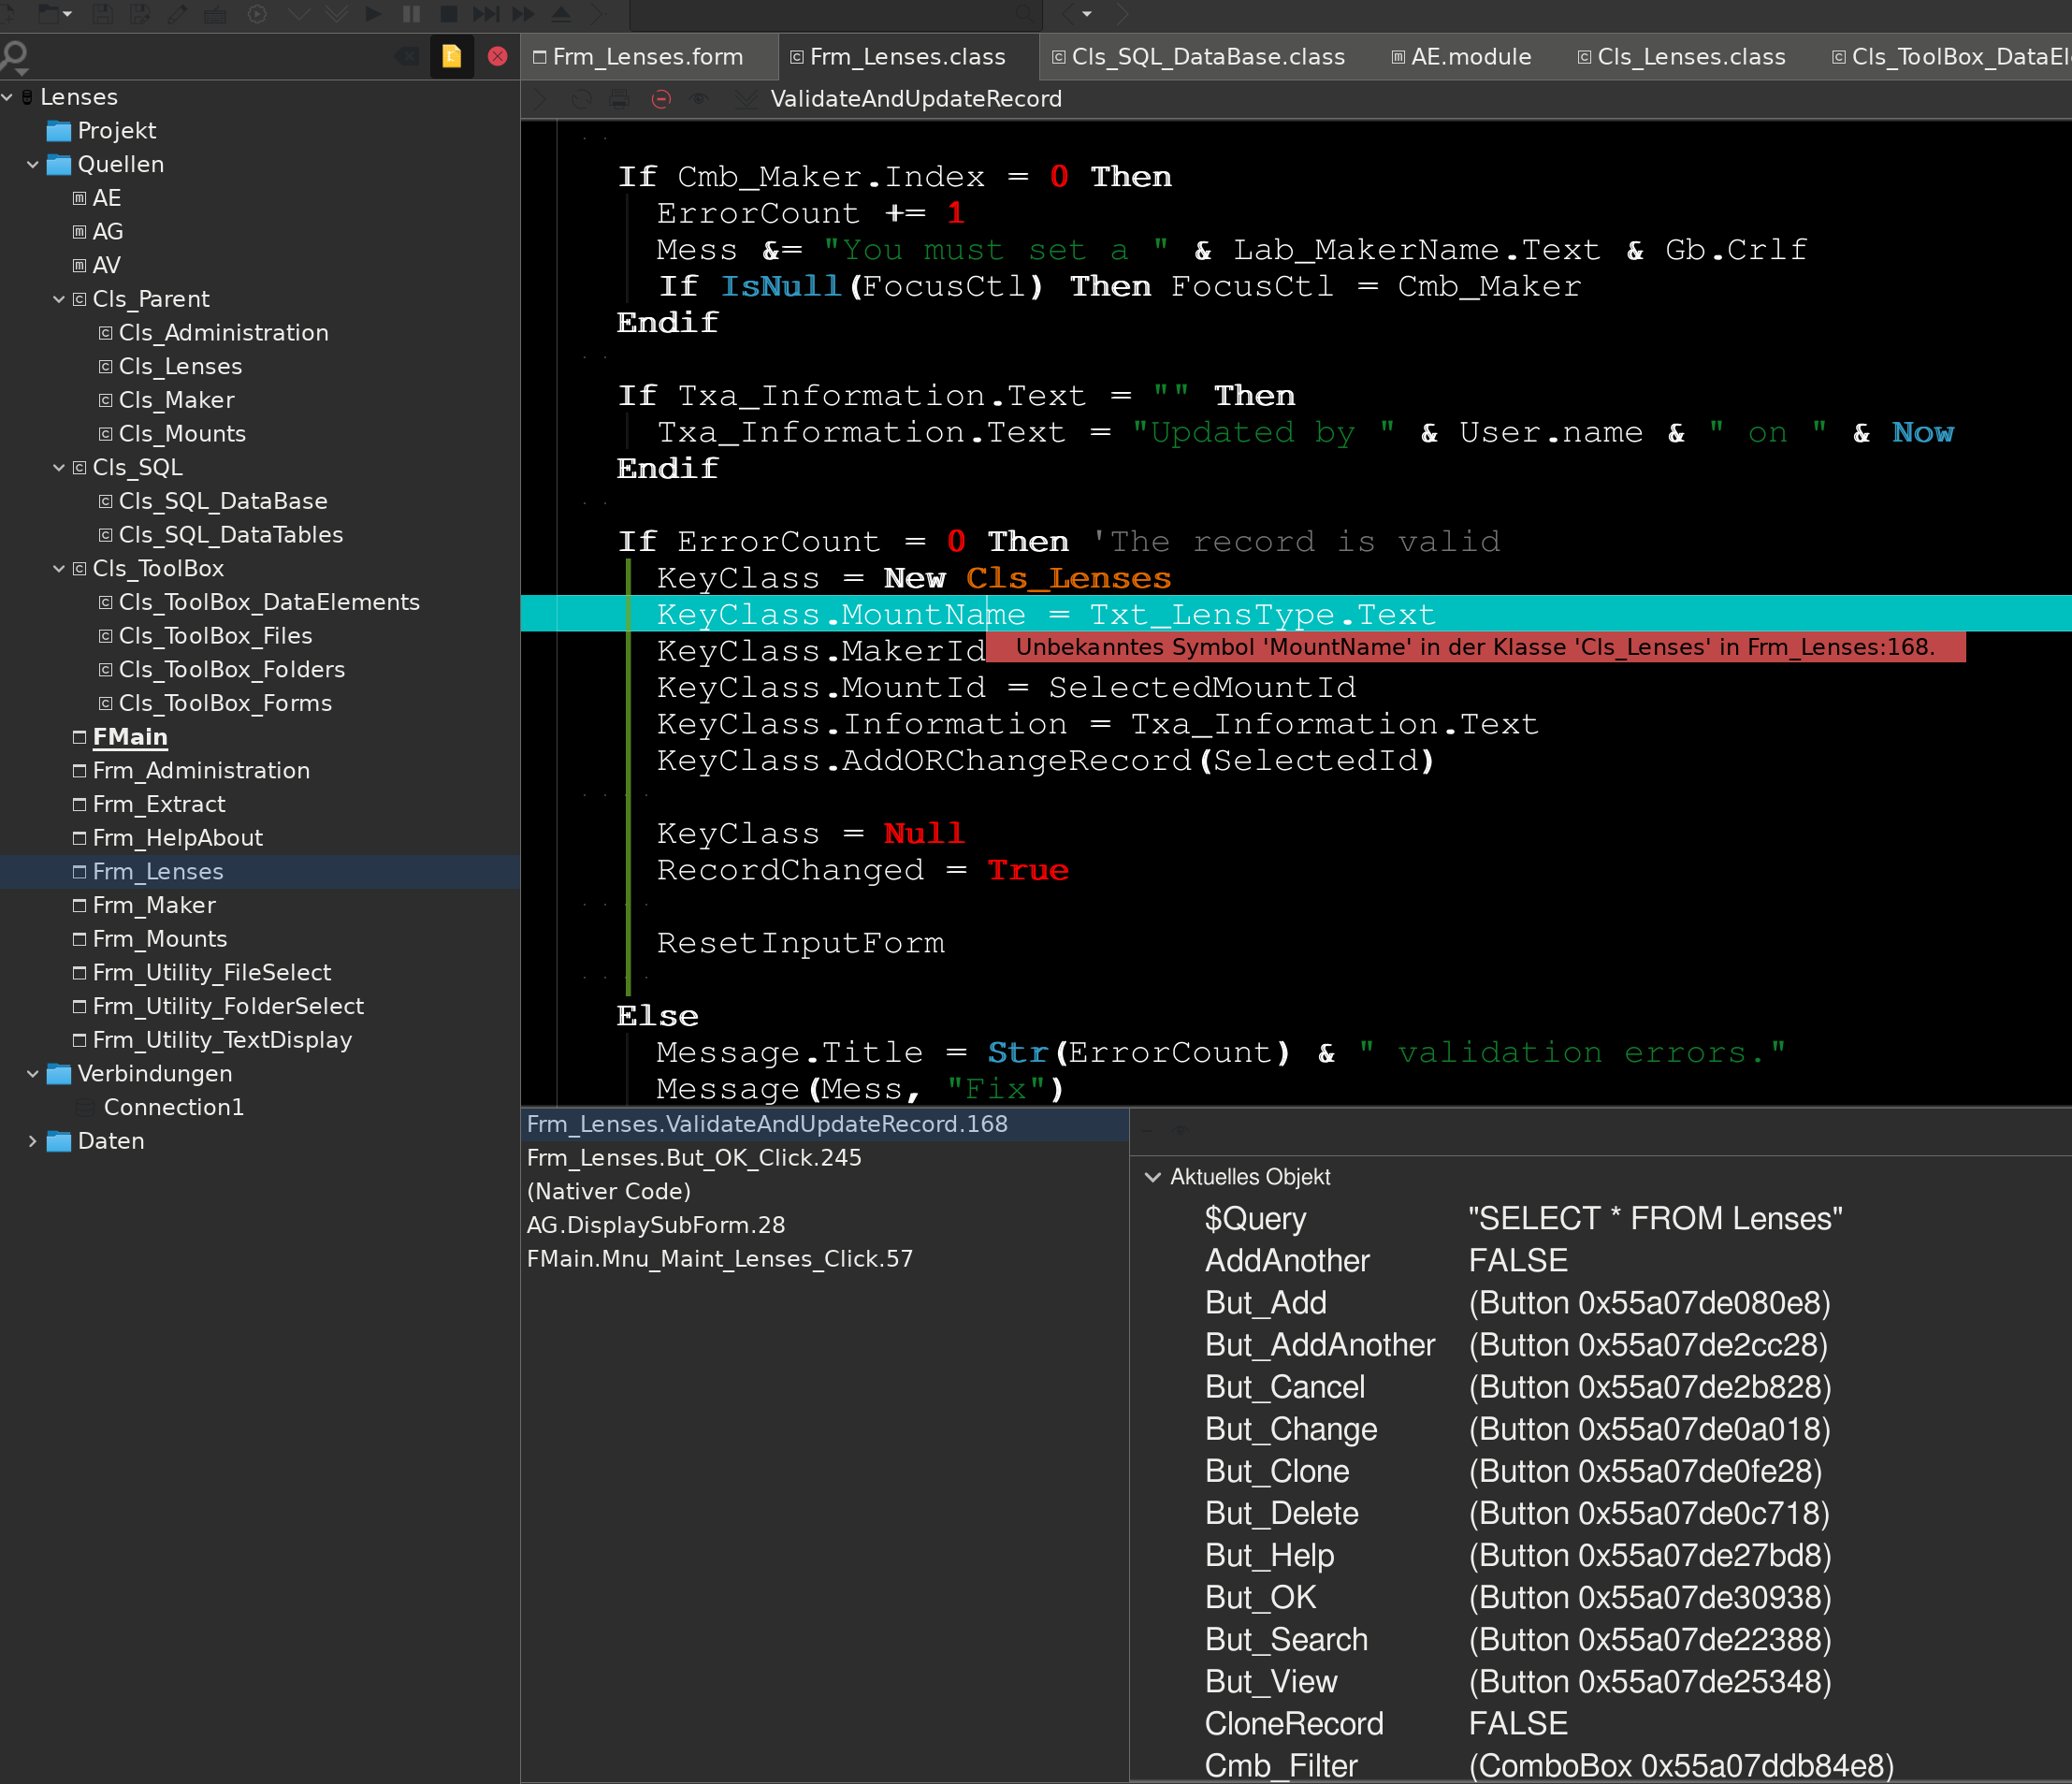Toggle the yellow file tree view button
The height and width of the screenshot is (1784, 2072).
(451, 56)
